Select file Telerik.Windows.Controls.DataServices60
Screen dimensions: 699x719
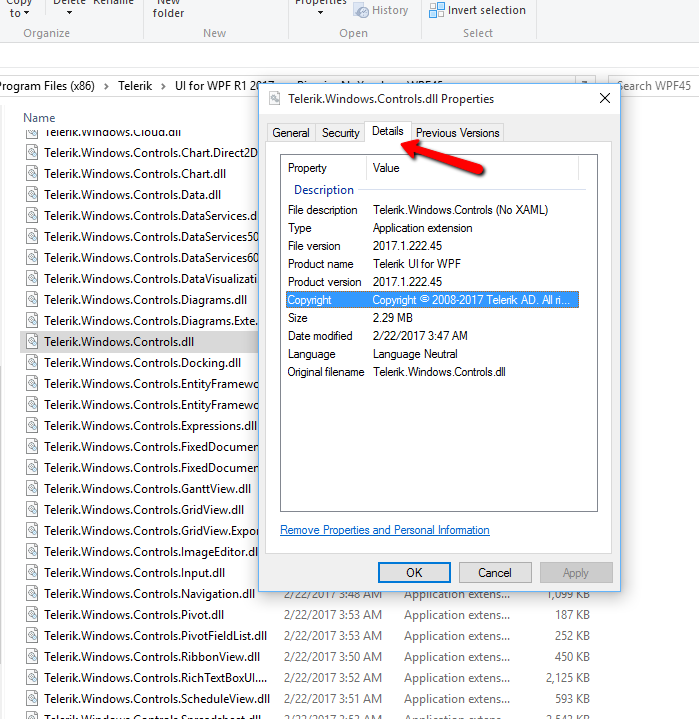(x=151, y=258)
